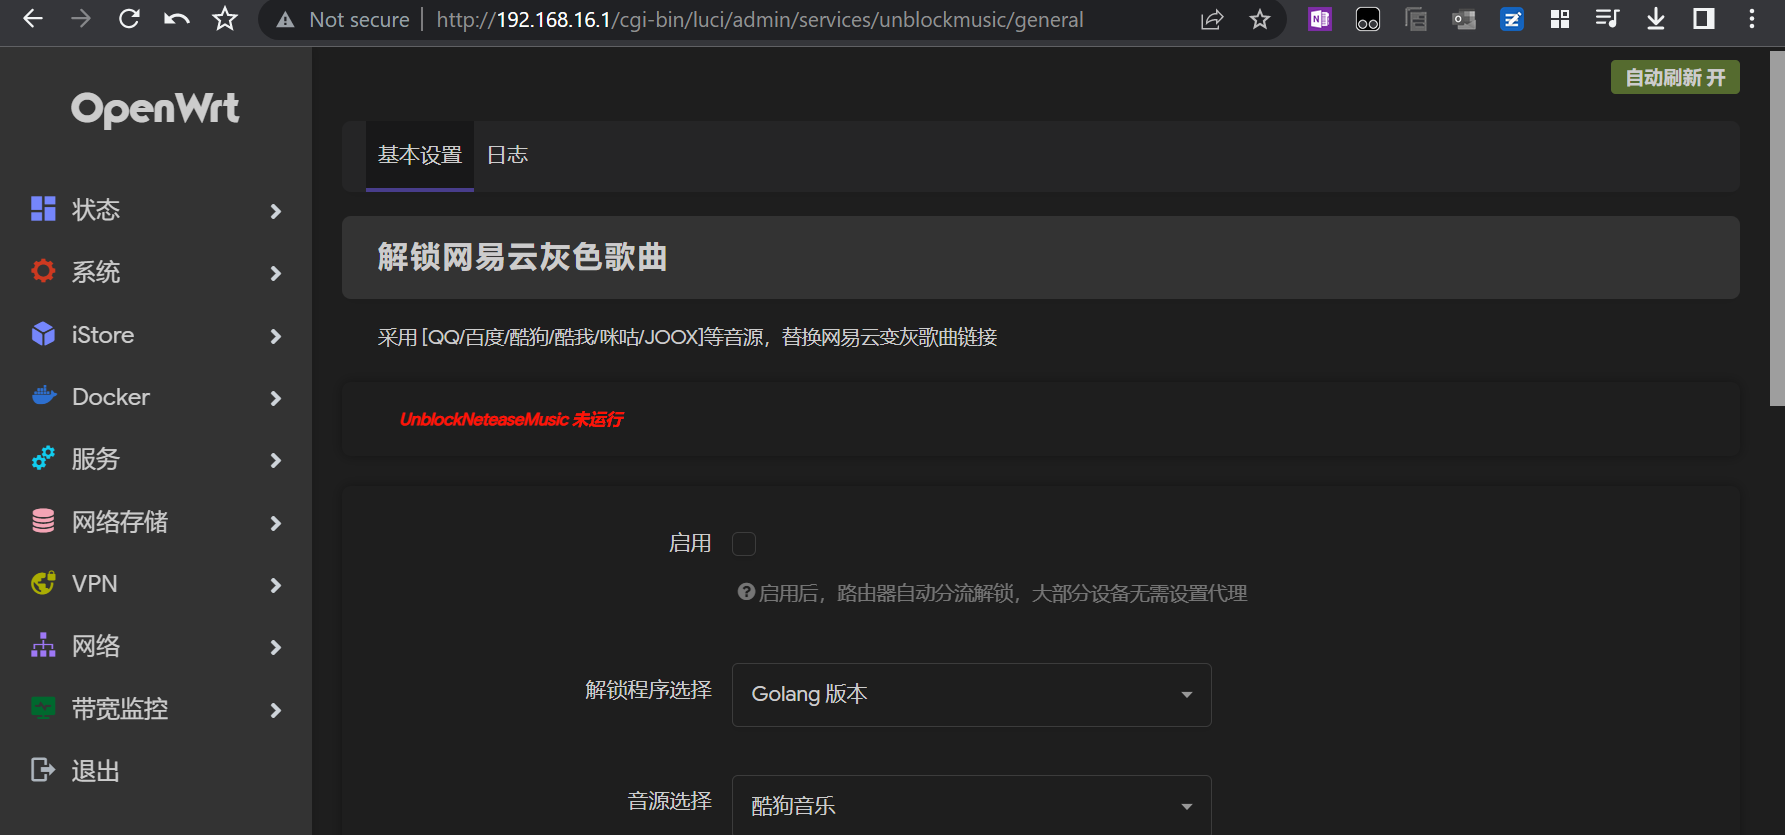The height and width of the screenshot is (835, 1785).
Task: Click the network storage stack icon
Action: [x=43, y=521]
